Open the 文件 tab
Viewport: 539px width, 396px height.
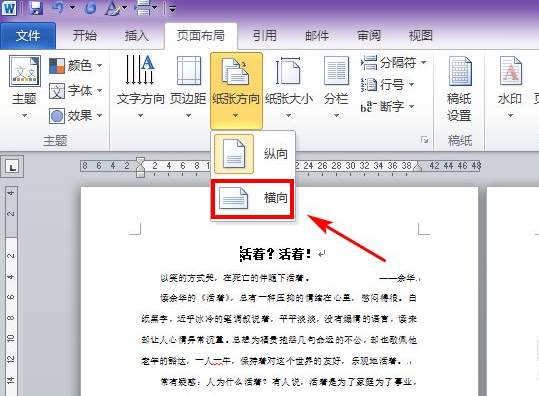[x=28, y=36]
